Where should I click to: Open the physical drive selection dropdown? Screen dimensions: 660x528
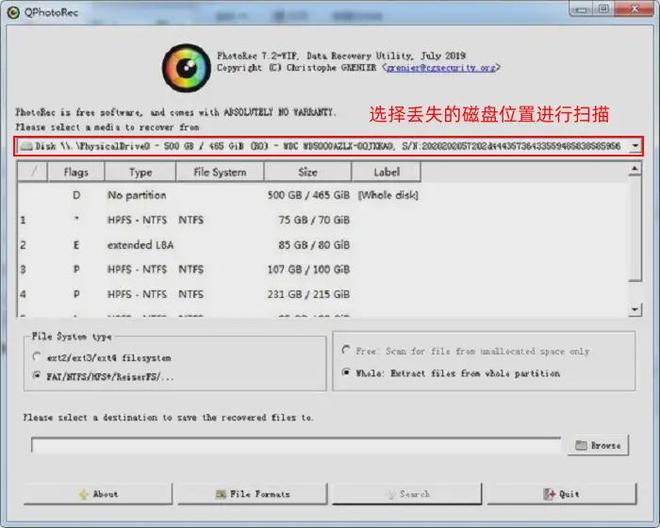tap(636, 146)
